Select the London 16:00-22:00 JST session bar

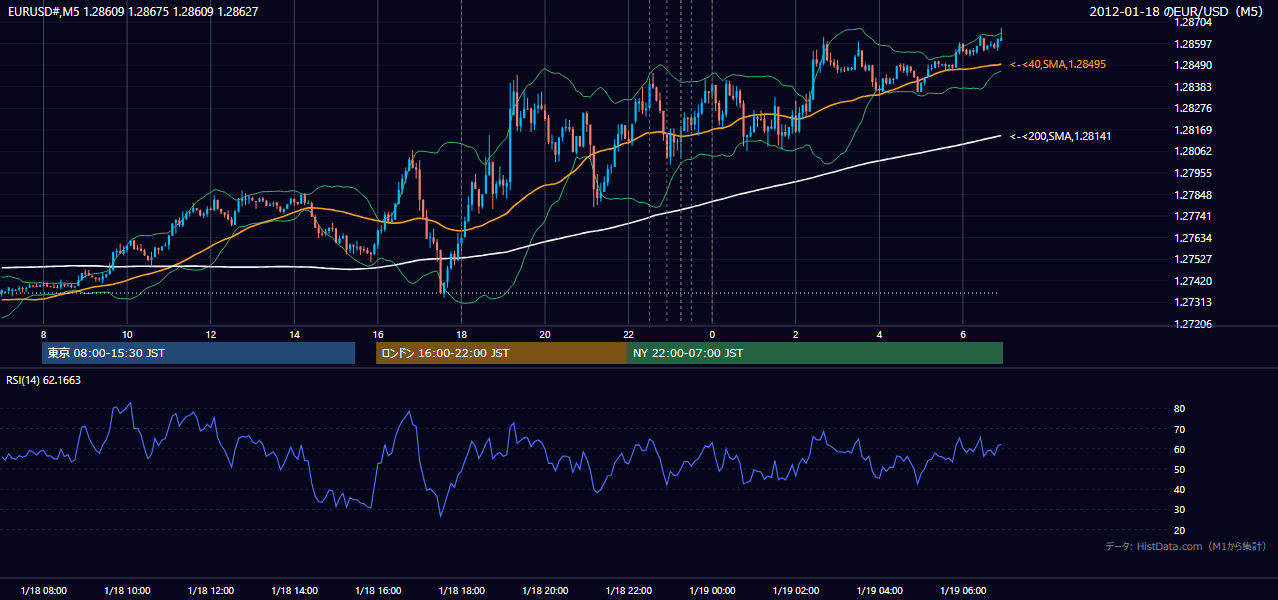(501, 353)
